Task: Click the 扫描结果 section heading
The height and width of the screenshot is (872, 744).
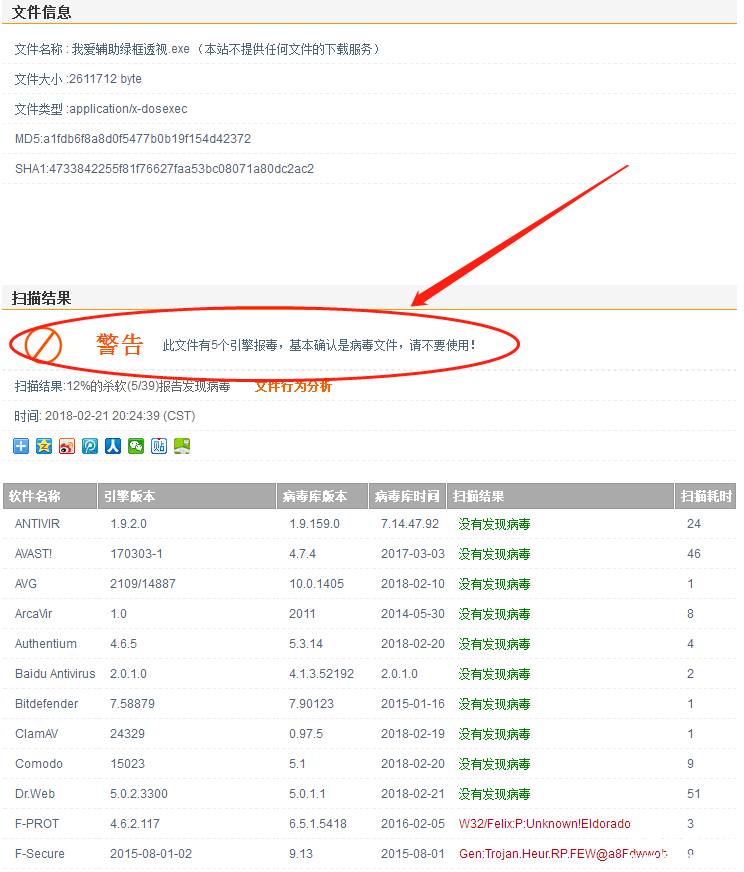Action: click(42, 299)
